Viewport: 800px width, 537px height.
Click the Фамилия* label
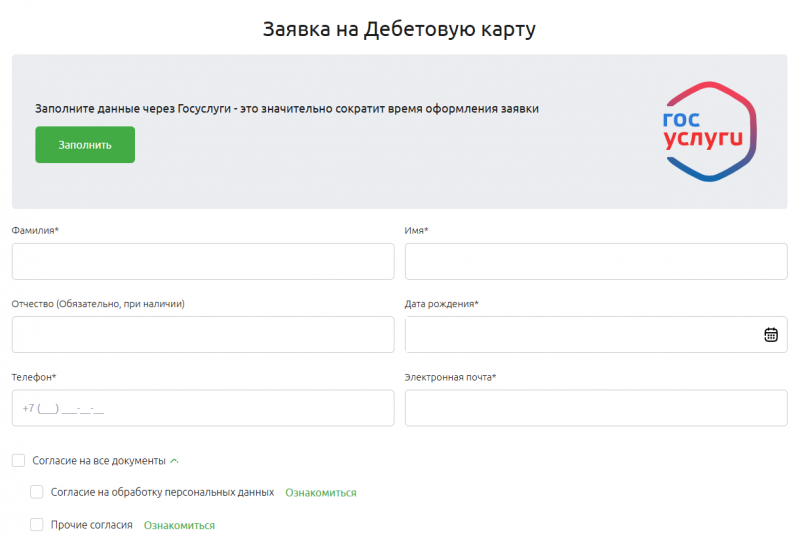point(35,231)
